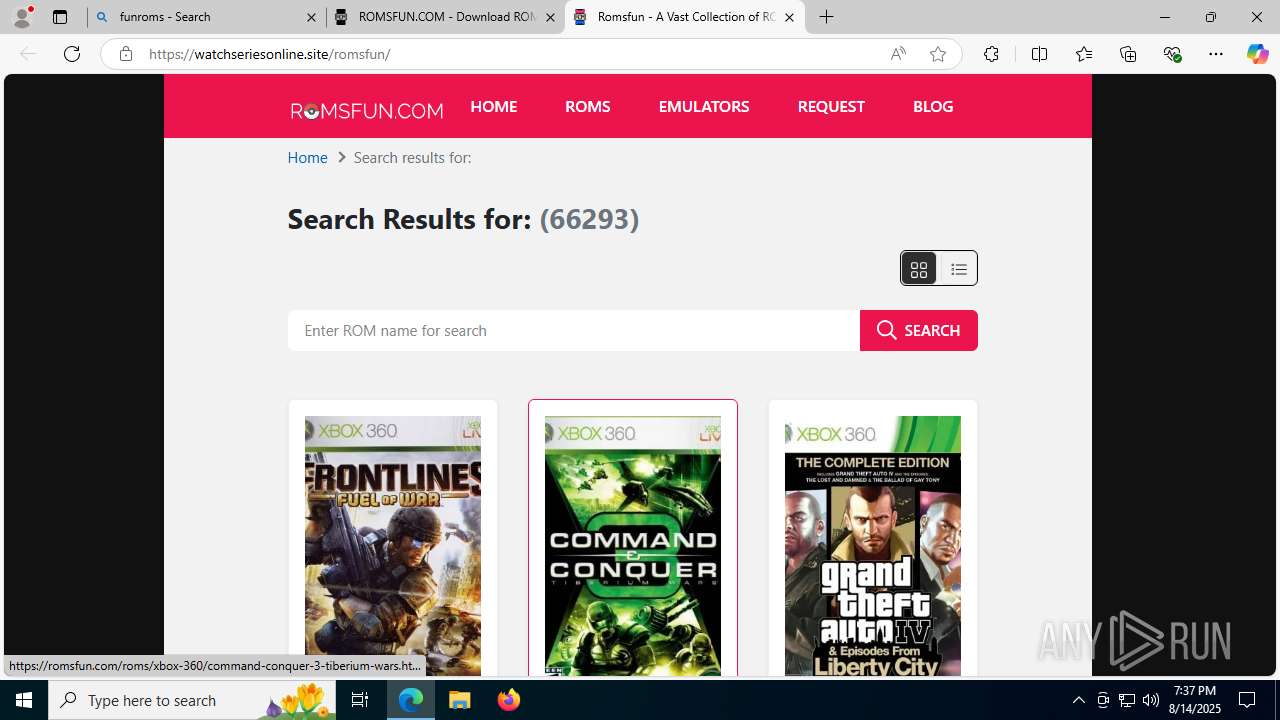Open Command & Conquer 3 cover

(633, 546)
